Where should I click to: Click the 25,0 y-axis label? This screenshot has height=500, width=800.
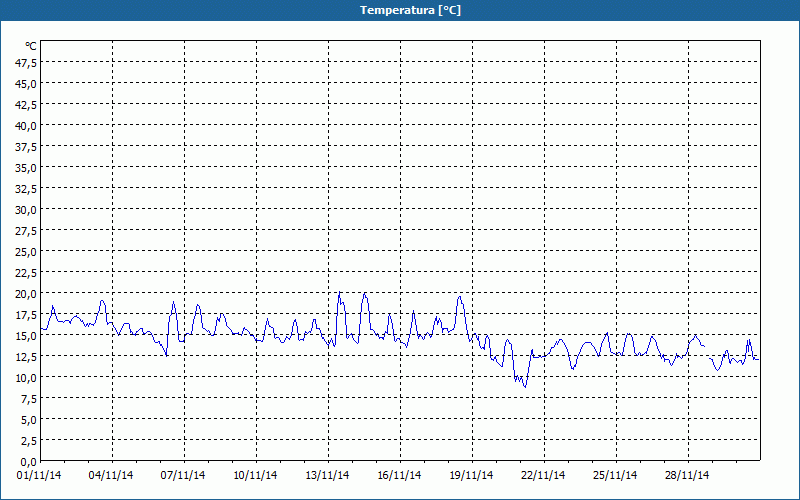coord(27,252)
